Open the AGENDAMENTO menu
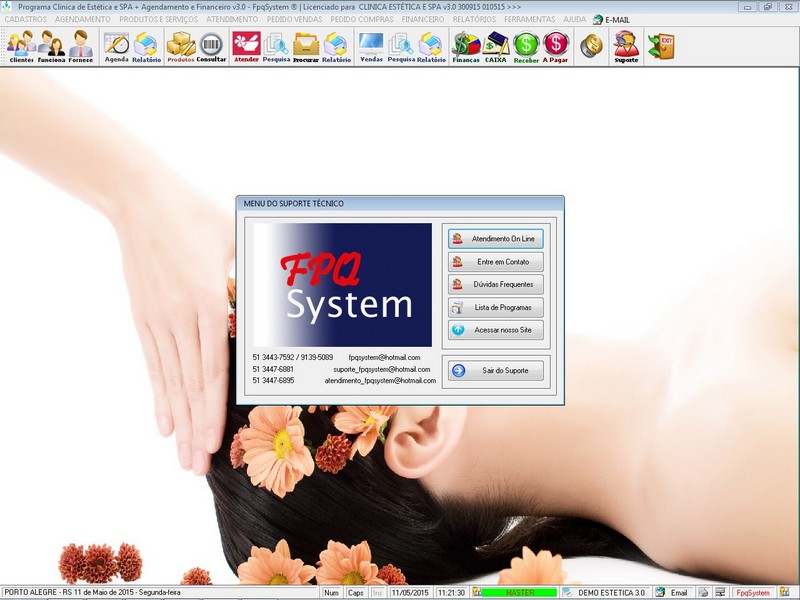This screenshot has height=600, width=800. (83, 19)
